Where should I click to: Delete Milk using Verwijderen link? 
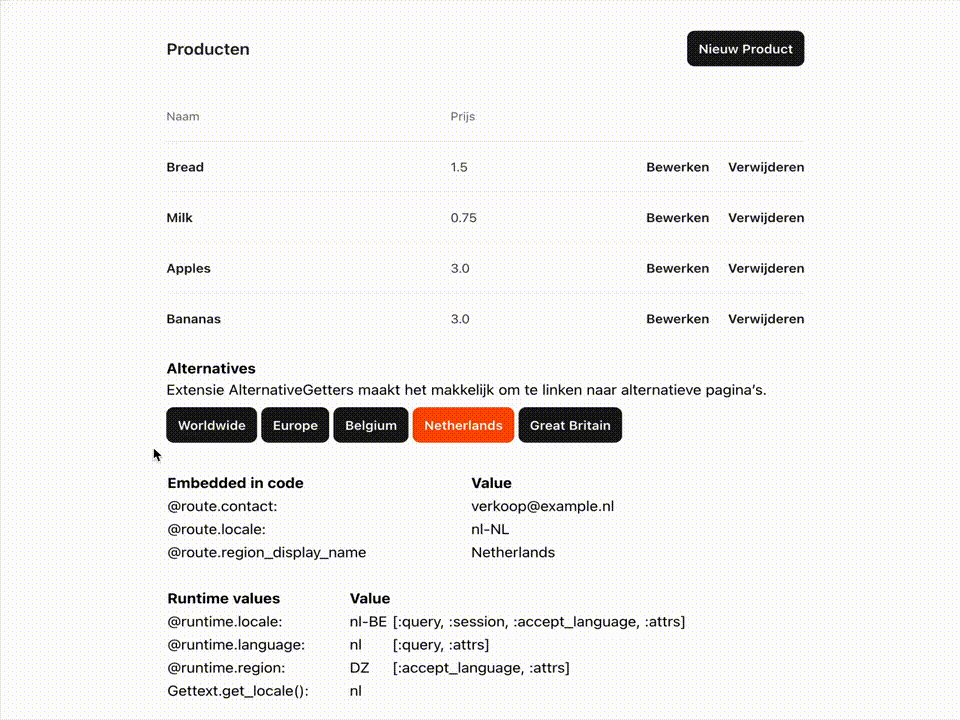pos(766,218)
